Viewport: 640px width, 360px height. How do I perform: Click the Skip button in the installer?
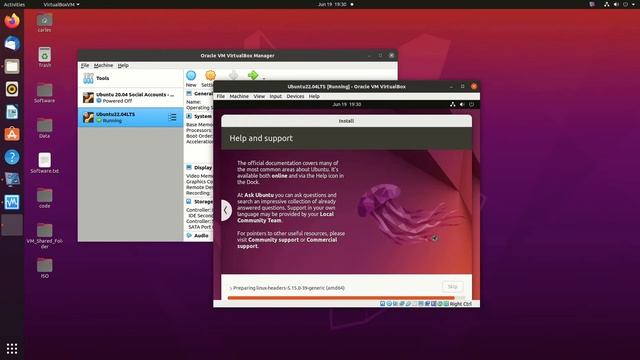(452, 287)
